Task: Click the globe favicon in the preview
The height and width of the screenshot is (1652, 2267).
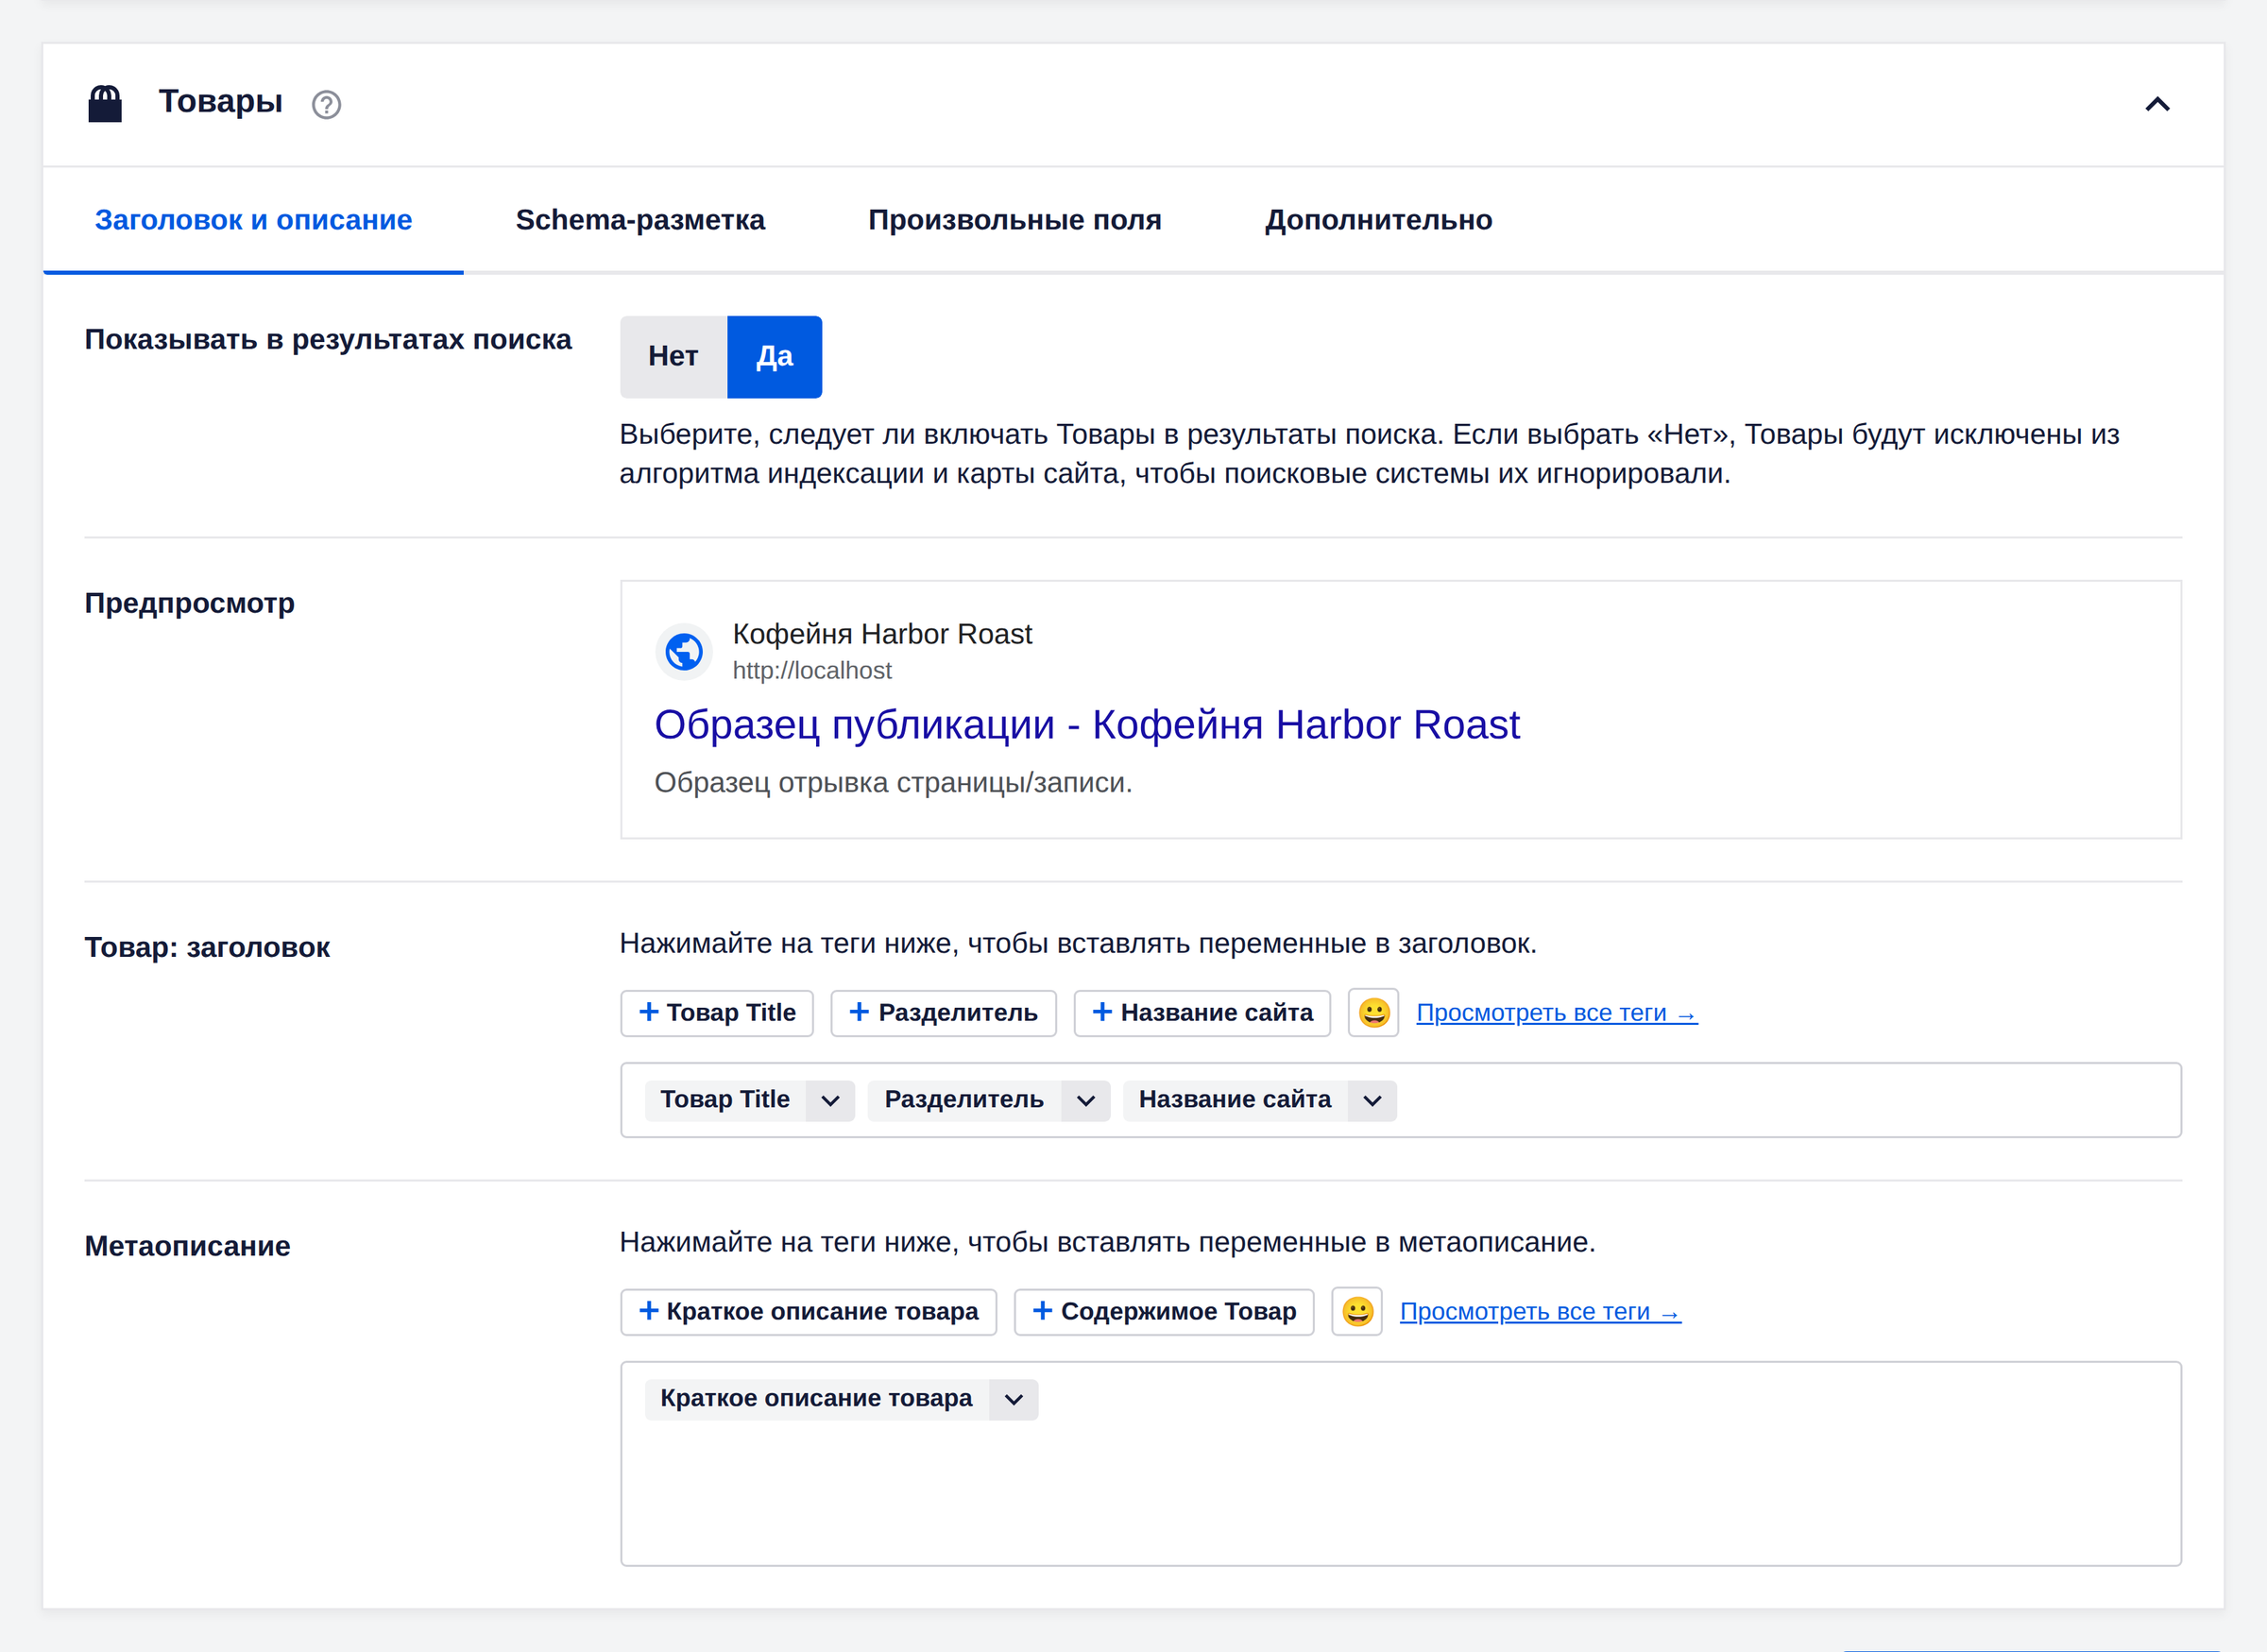Action: [684, 652]
